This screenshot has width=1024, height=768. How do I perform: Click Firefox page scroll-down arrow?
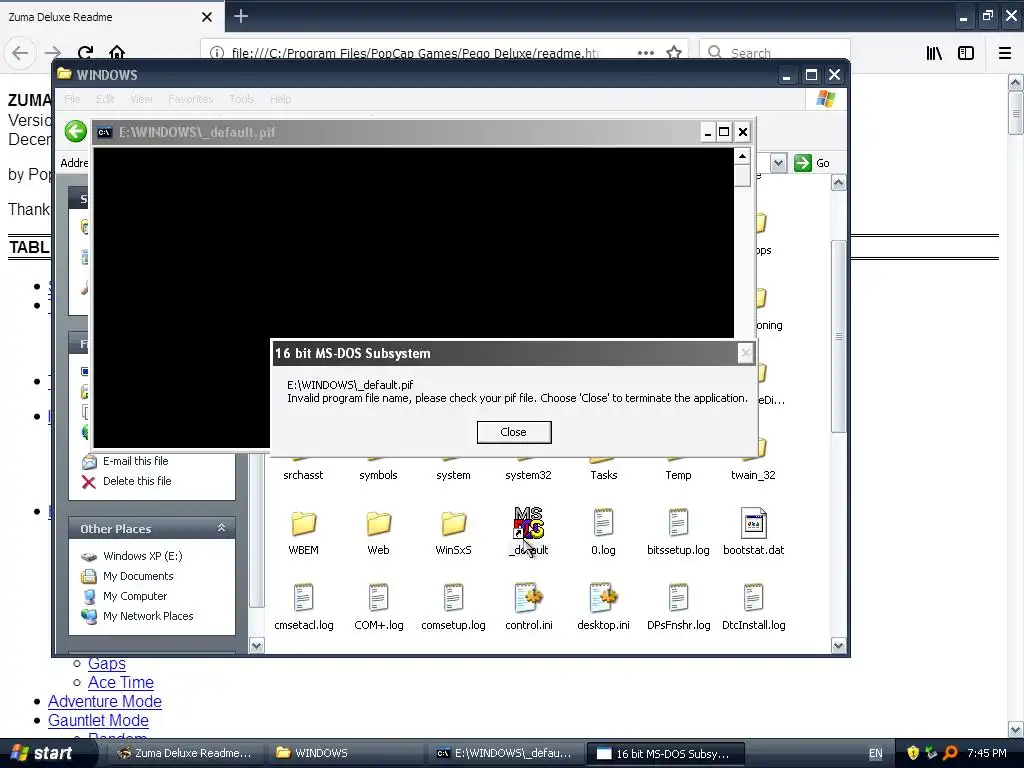(x=1016, y=729)
